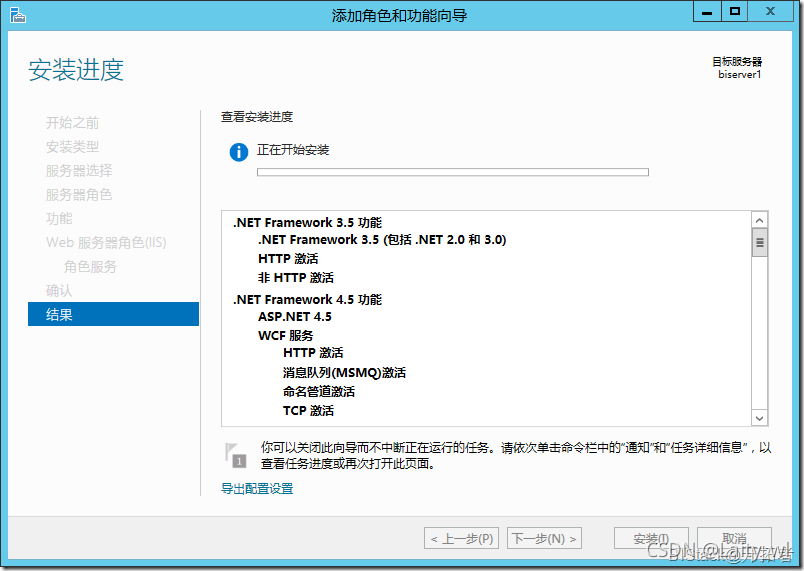
Task: Select 'HTTP 激活' under WCF 服务
Action: coord(313,353)
